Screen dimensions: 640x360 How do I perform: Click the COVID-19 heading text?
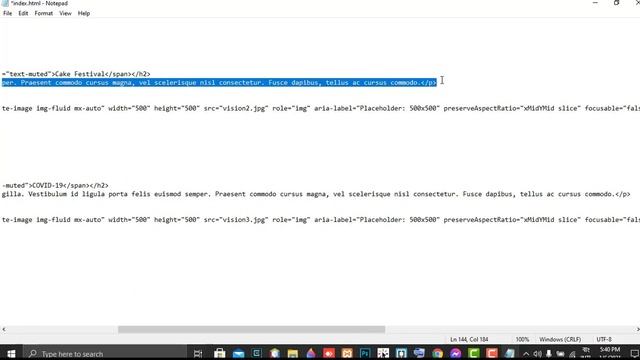tap(47, 185)
